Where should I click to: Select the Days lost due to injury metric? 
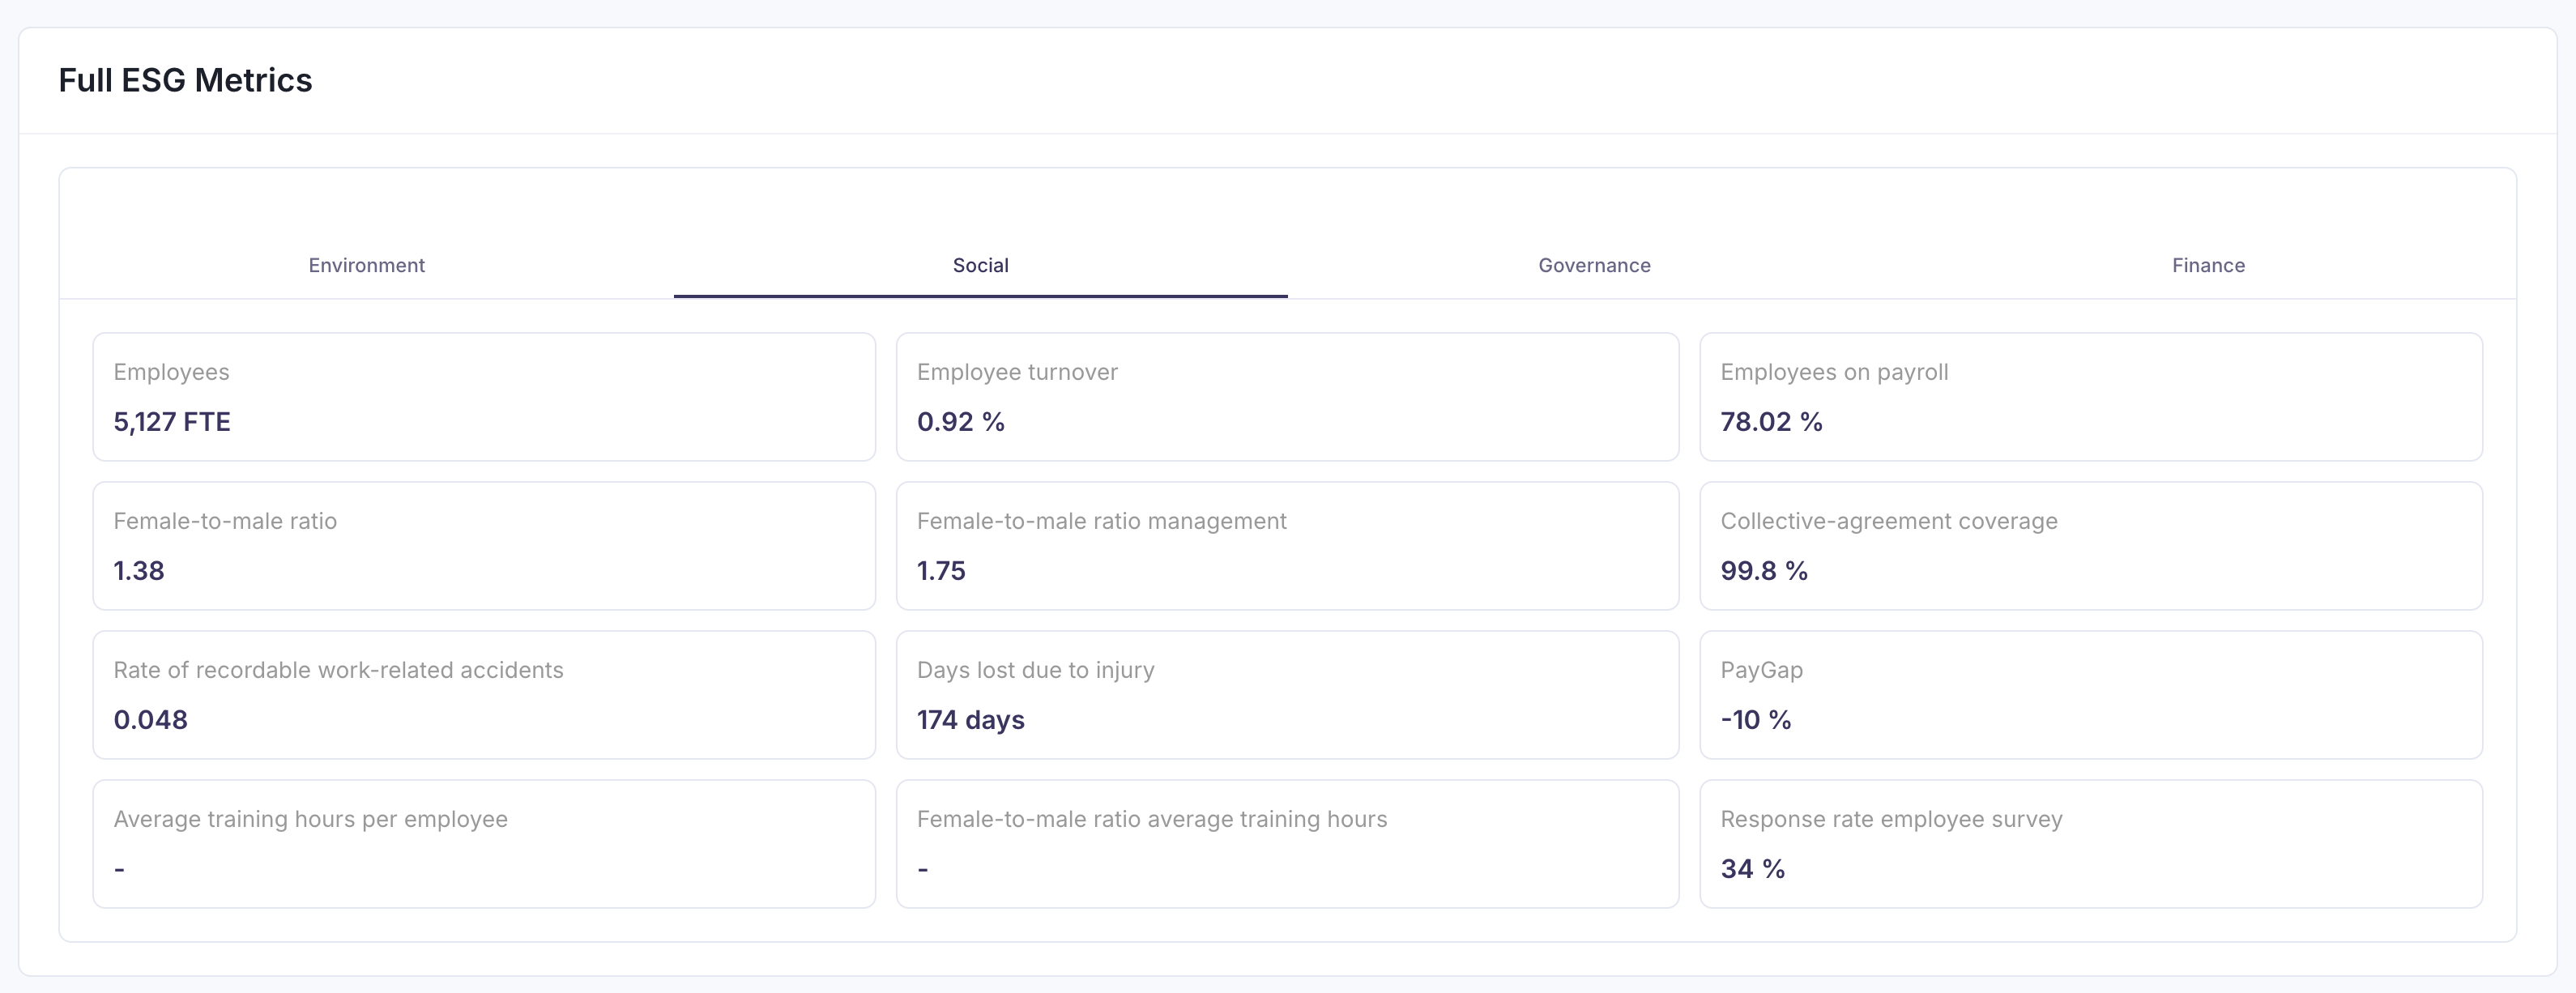(1288, 694)
